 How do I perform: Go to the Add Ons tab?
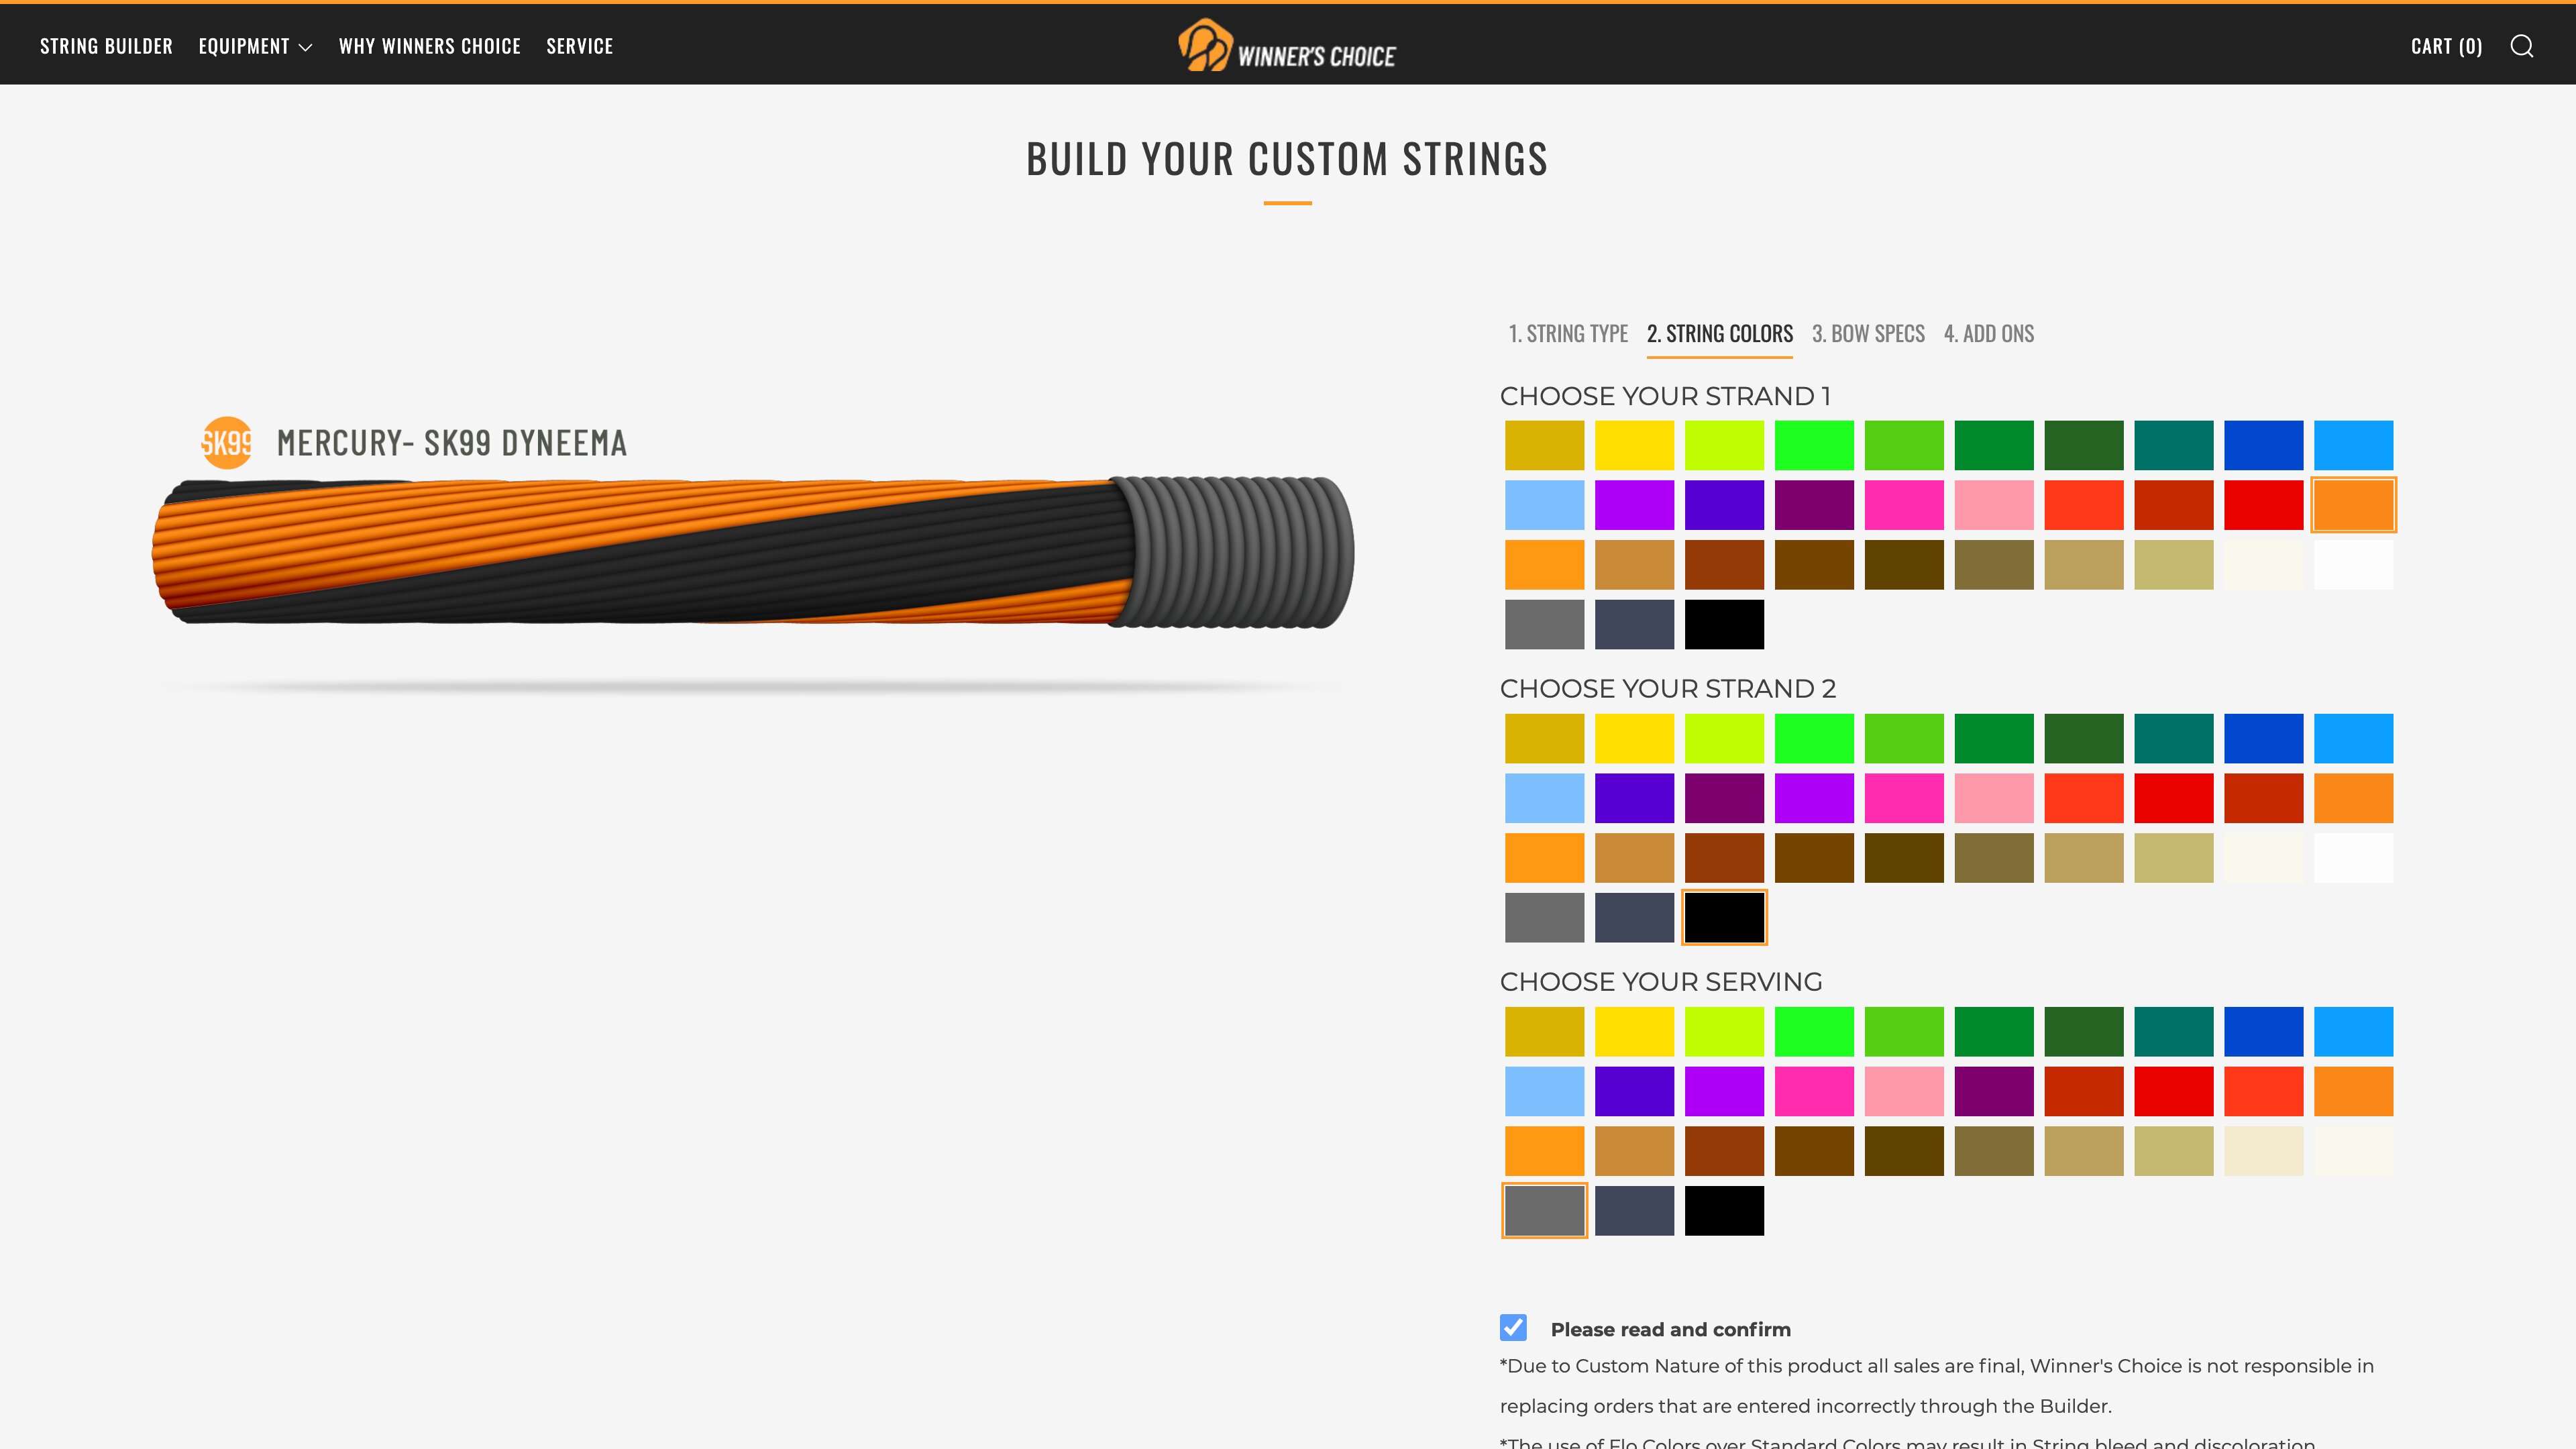pos(1988,334)
